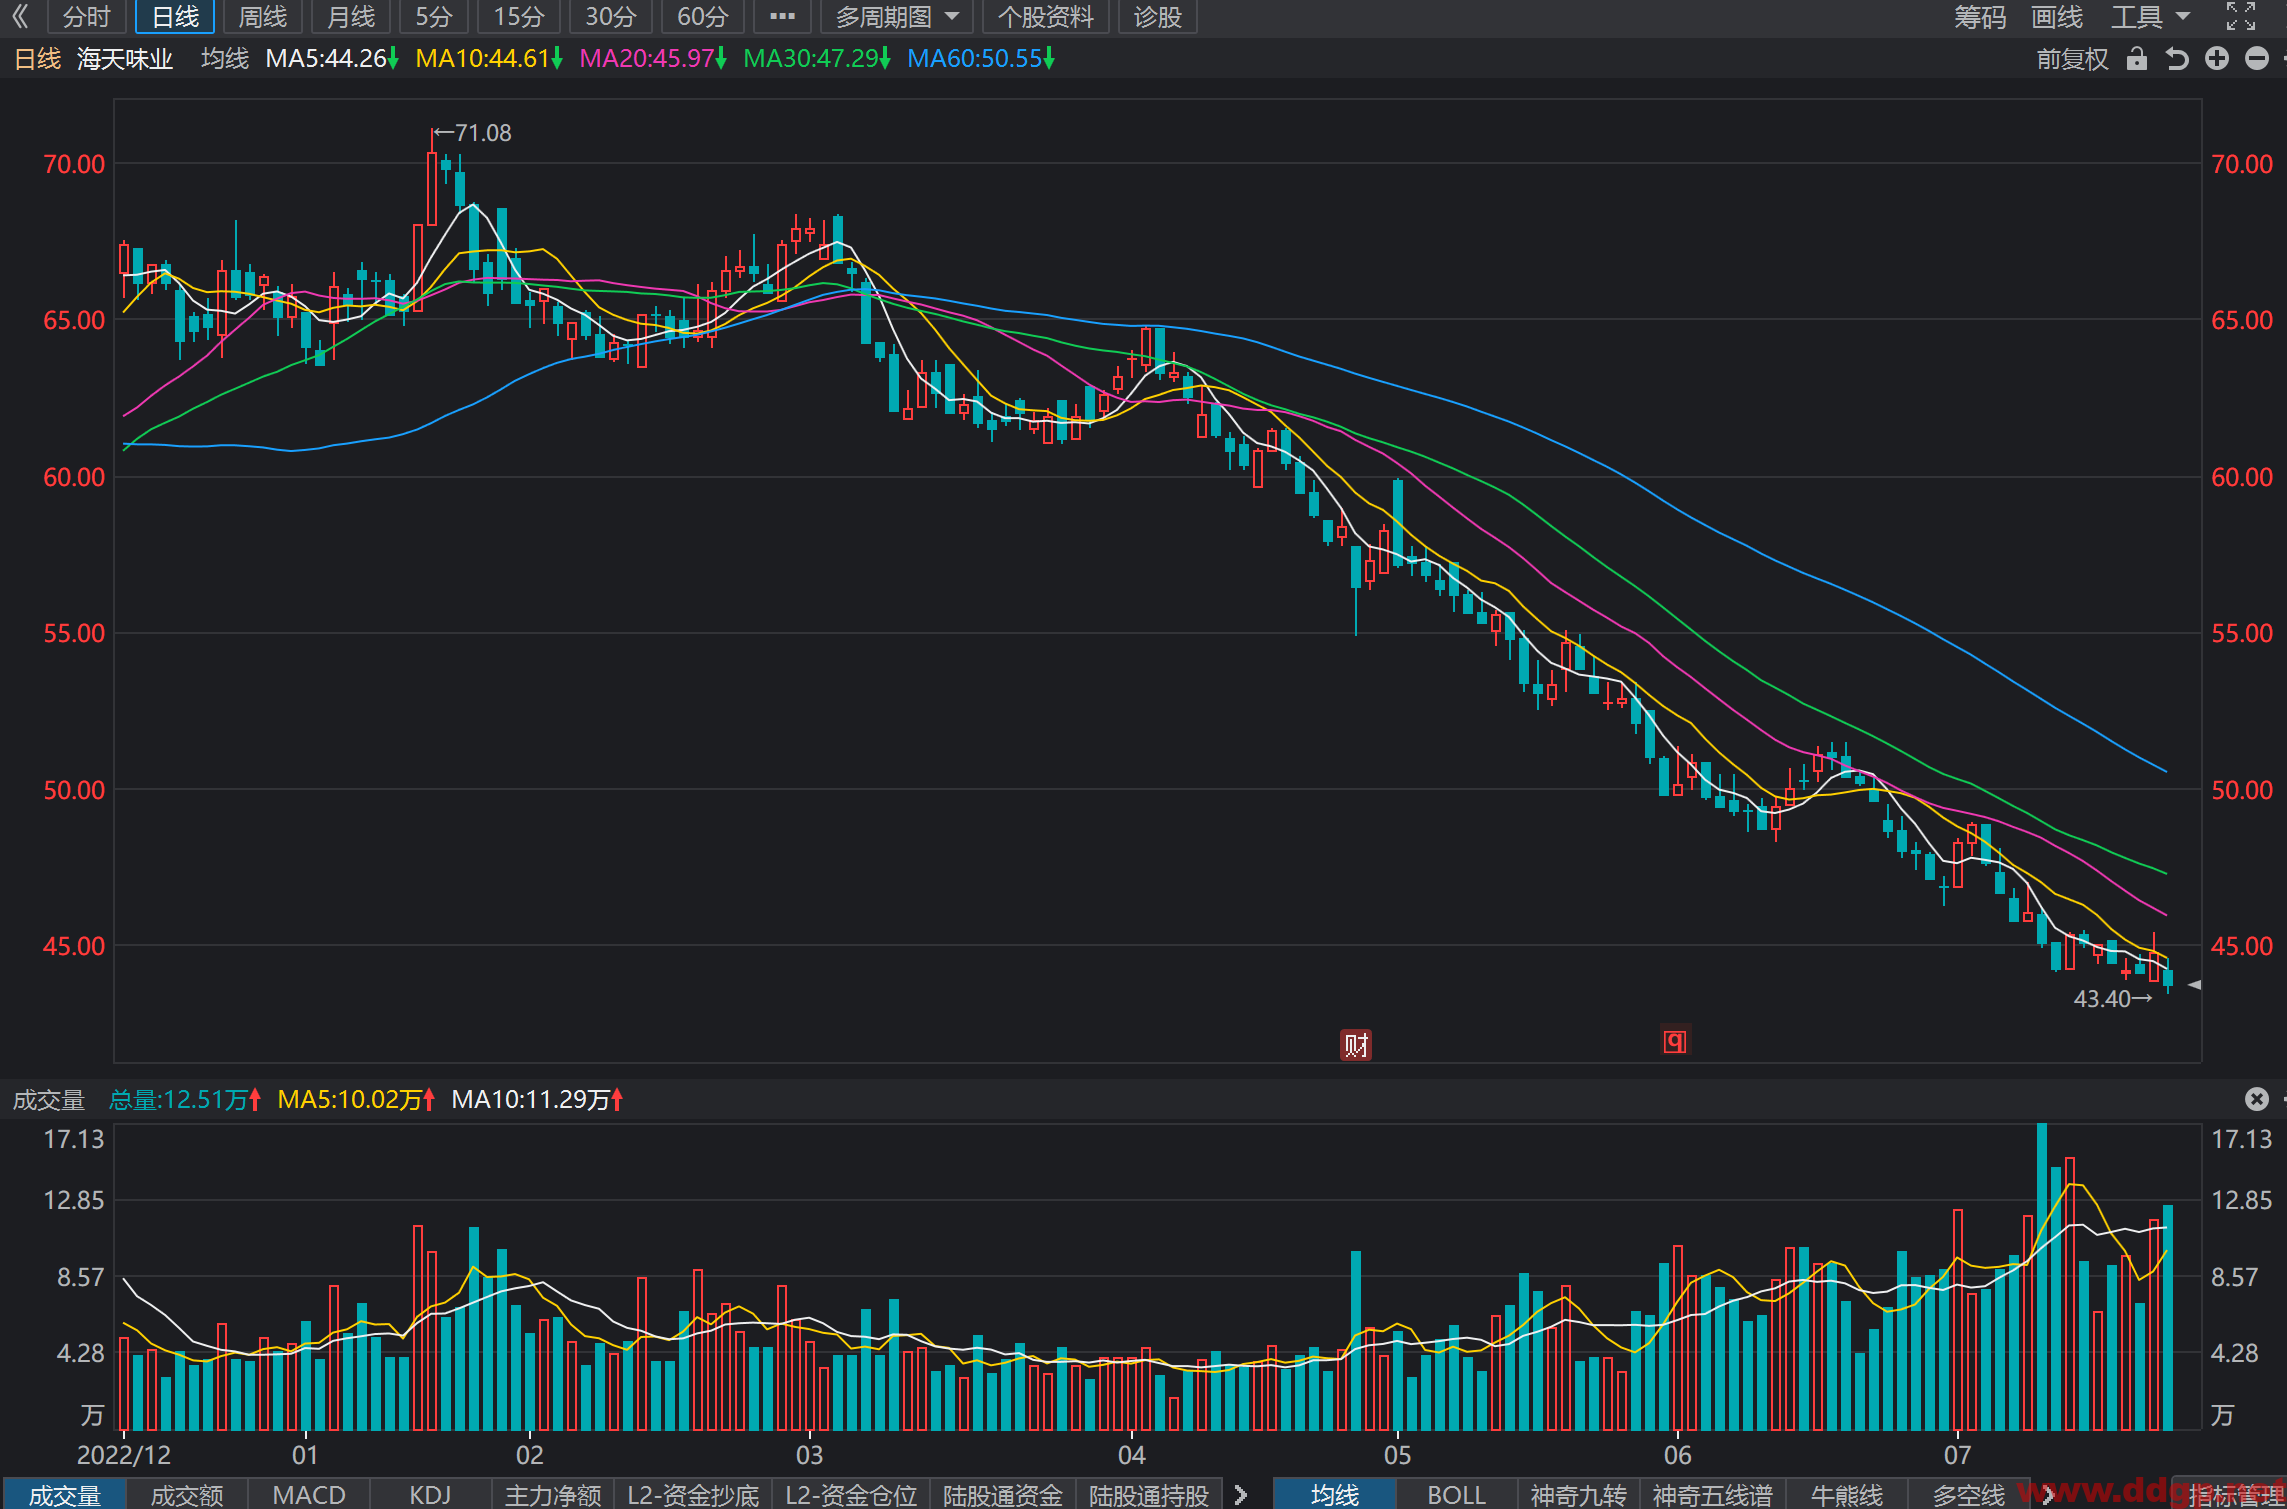This screenshot has height=1509, width=2287.
Task: Switch to L2-资金仓位 indicator tab
Action: (x=851, y=1494)
